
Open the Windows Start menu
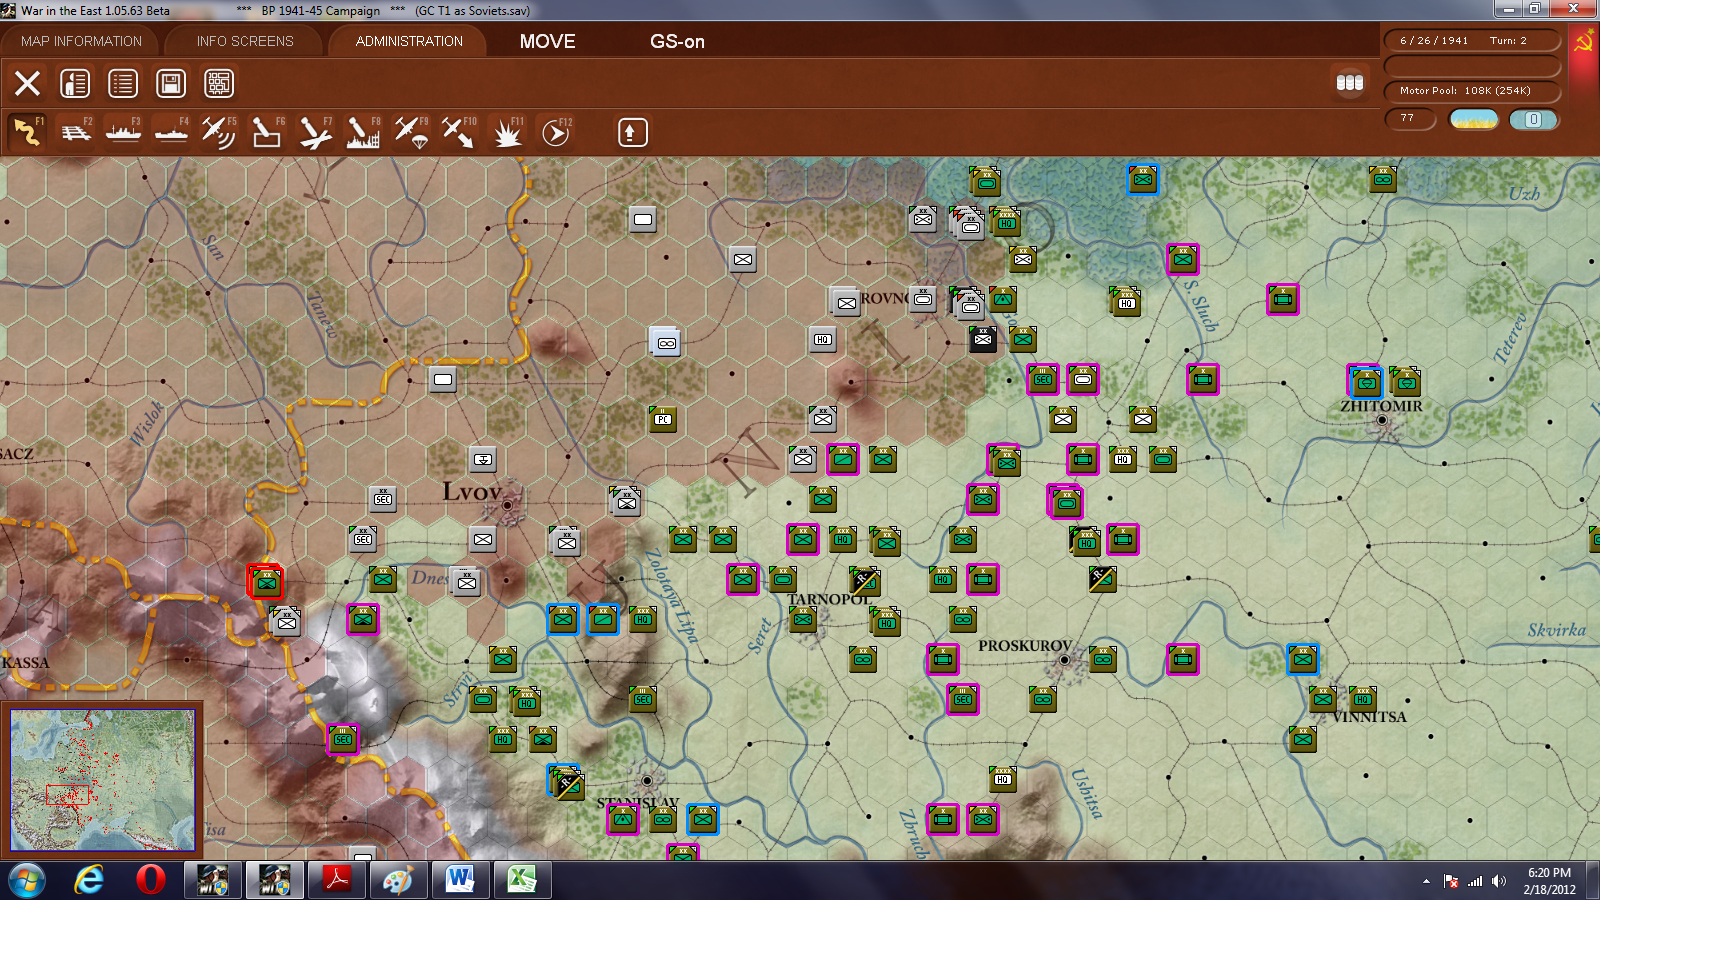tap(26, 881)
